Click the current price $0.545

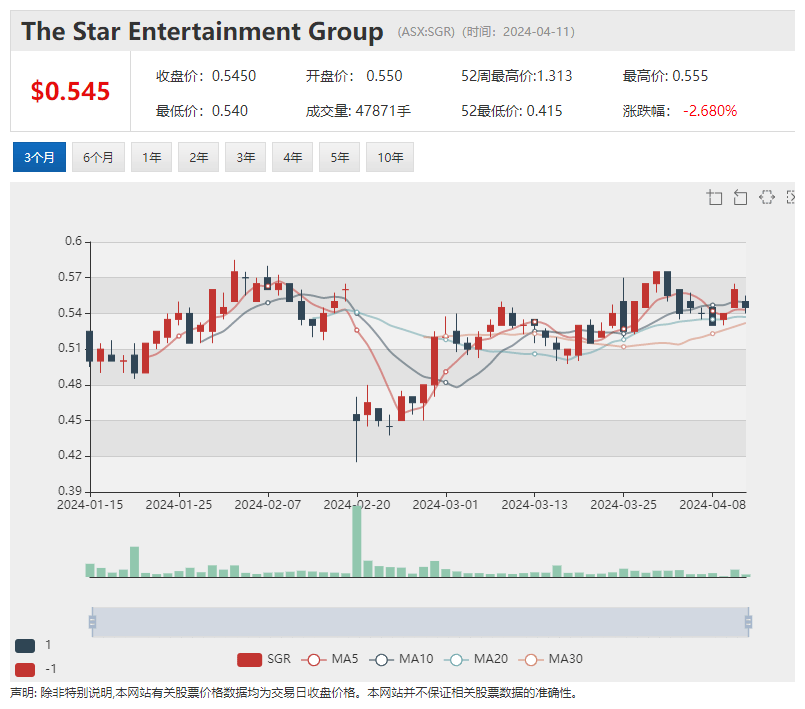coord(70,91)
